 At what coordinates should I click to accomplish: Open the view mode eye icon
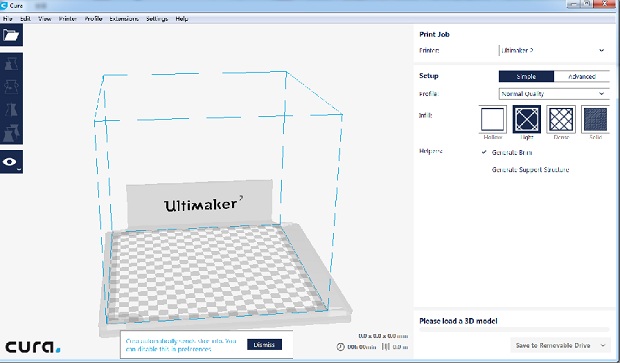click(11, 162)
